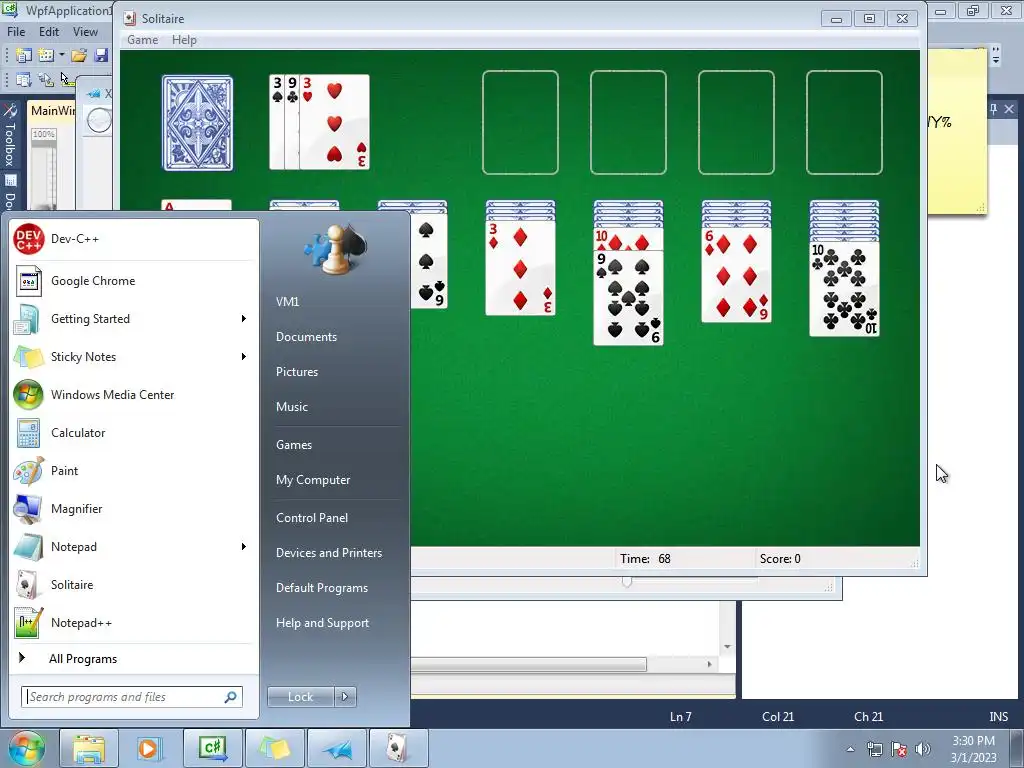Screen dimensions: 1024x768
Task: Click the Windows Start orb
Action: 26,748
